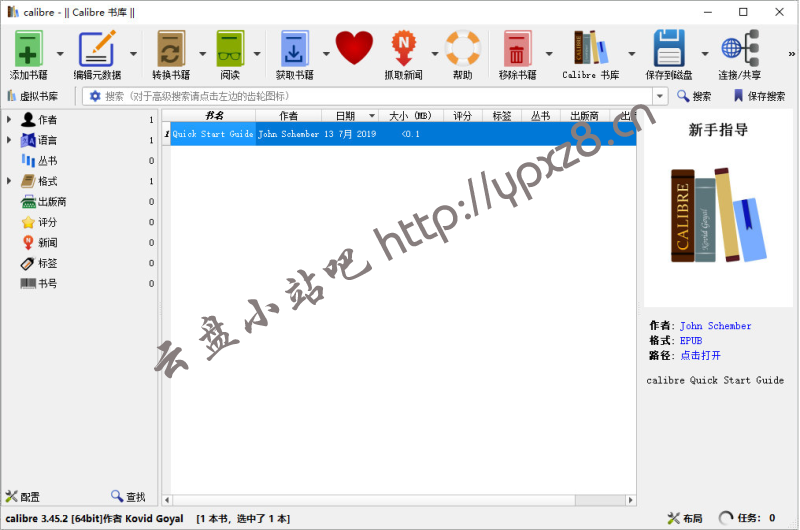Open dropdown arrow beside Calibre 书库
The width and height of the screenshot is (800, 530).
point(632,54)
